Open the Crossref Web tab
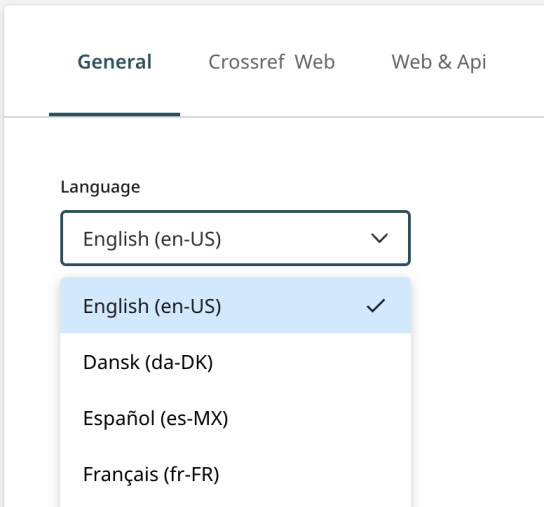 pos(271,62)
